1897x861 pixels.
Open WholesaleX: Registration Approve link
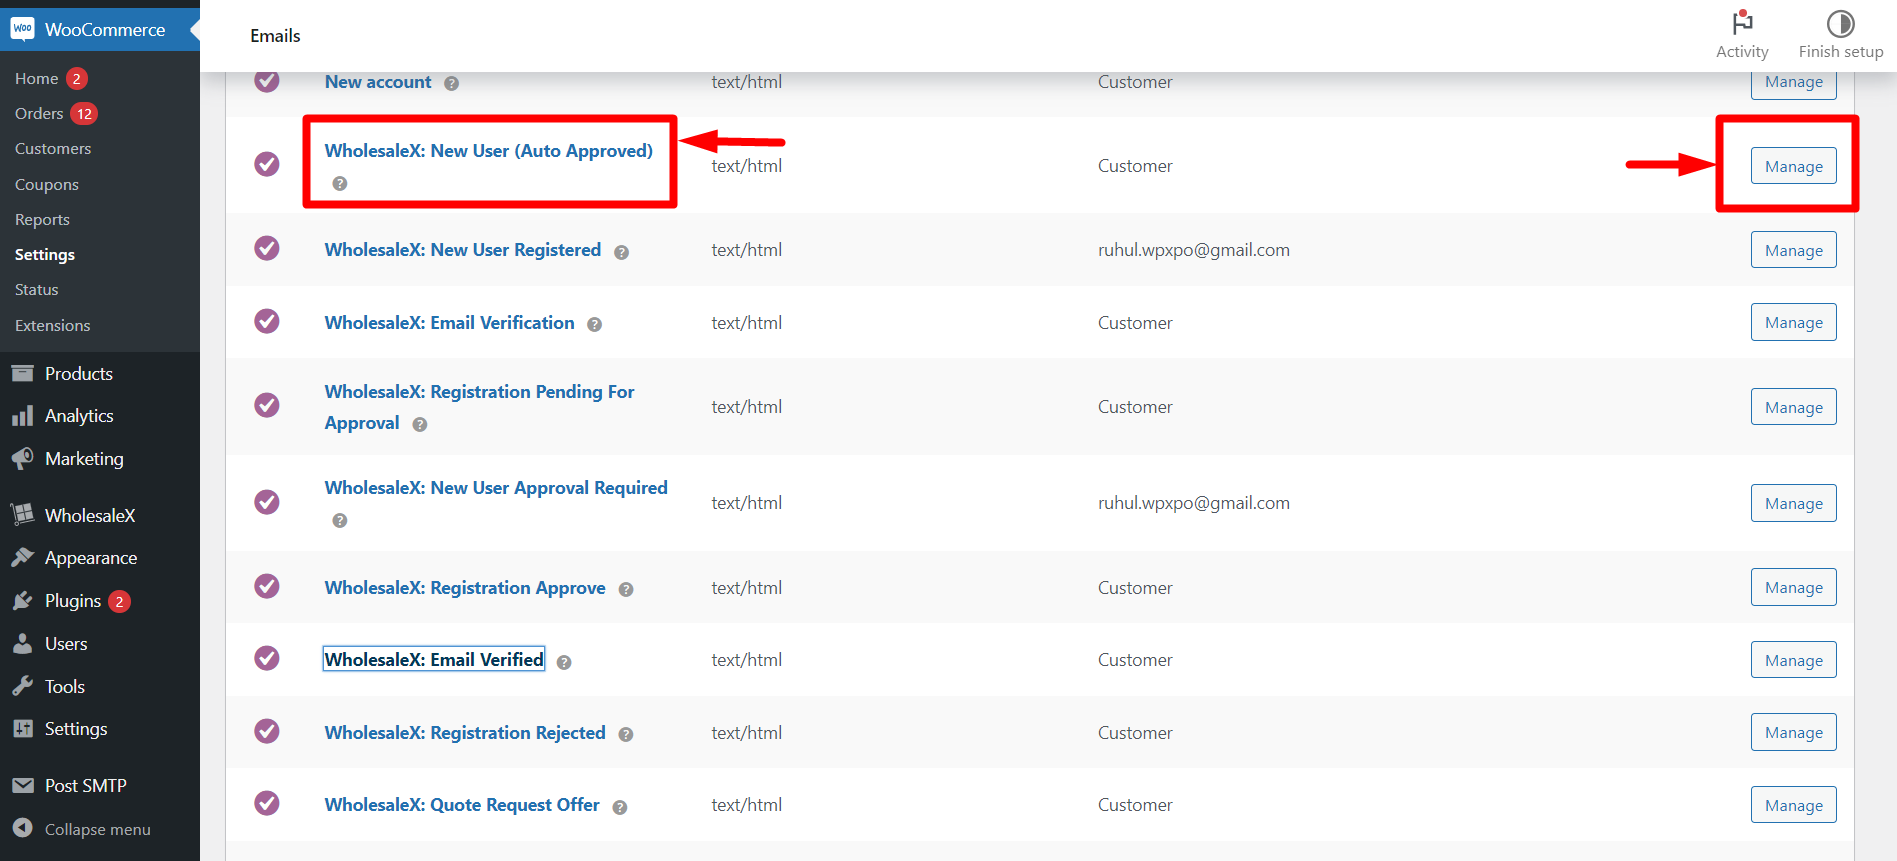(x=465, y=588)
